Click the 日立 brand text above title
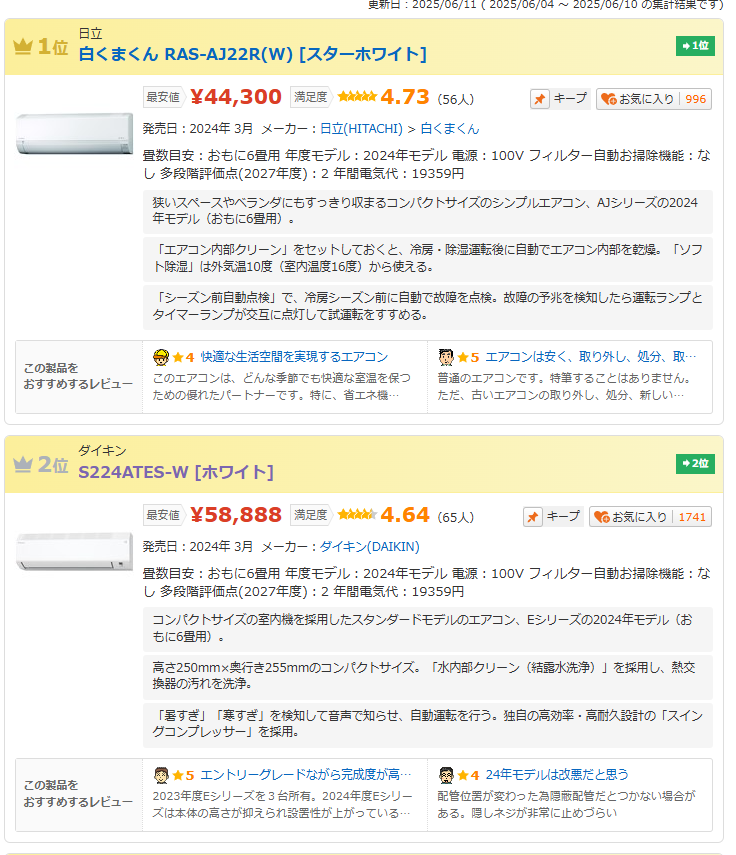 [91, 34]
